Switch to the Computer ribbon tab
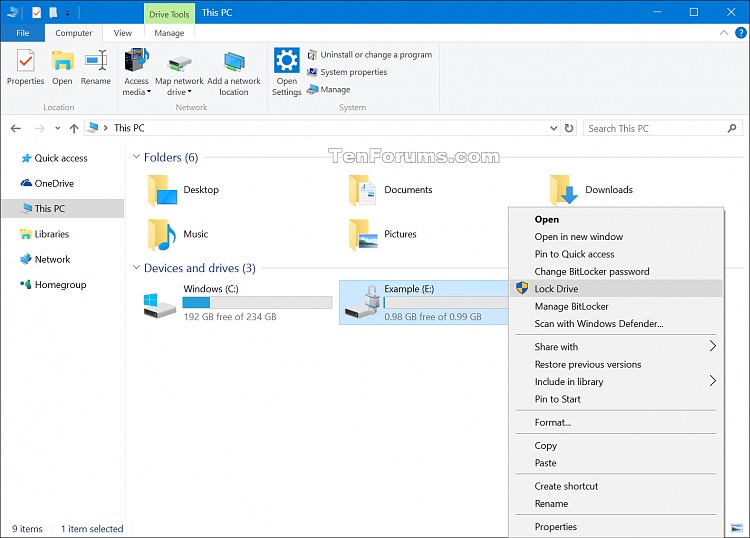Viewport: 750px width, 538px height. tap(74, 33)
